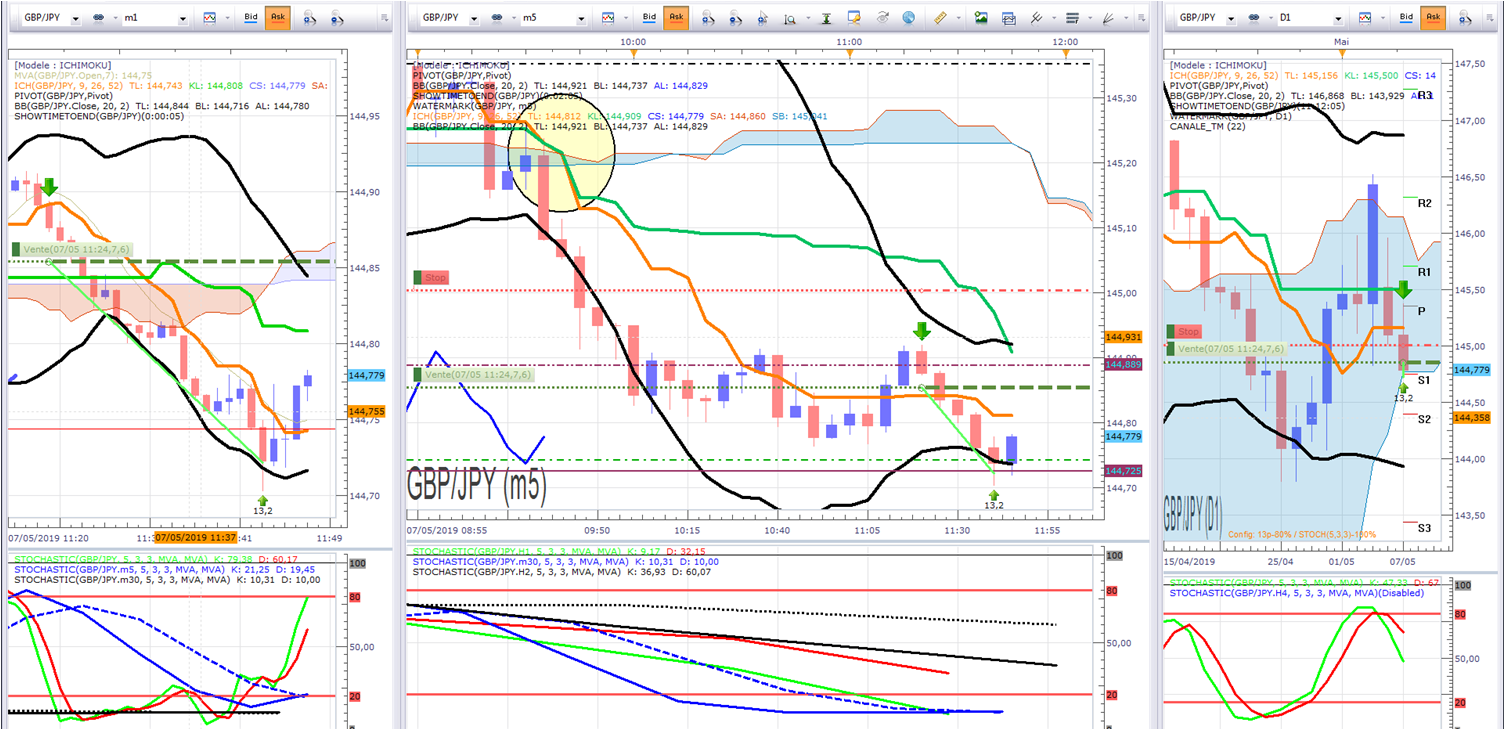
Task: Click the chart type icon in the D1 toolbar
Action: pos(1365,18)
